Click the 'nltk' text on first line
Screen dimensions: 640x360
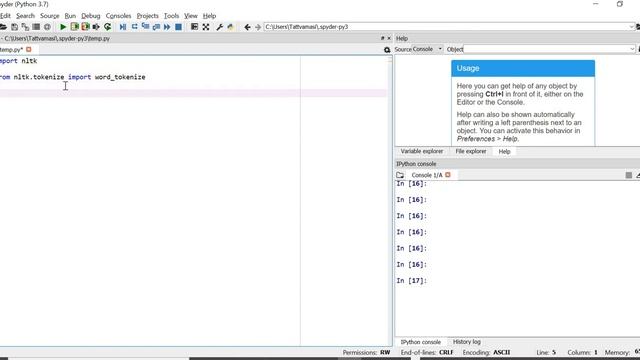[x=29, y=61]
